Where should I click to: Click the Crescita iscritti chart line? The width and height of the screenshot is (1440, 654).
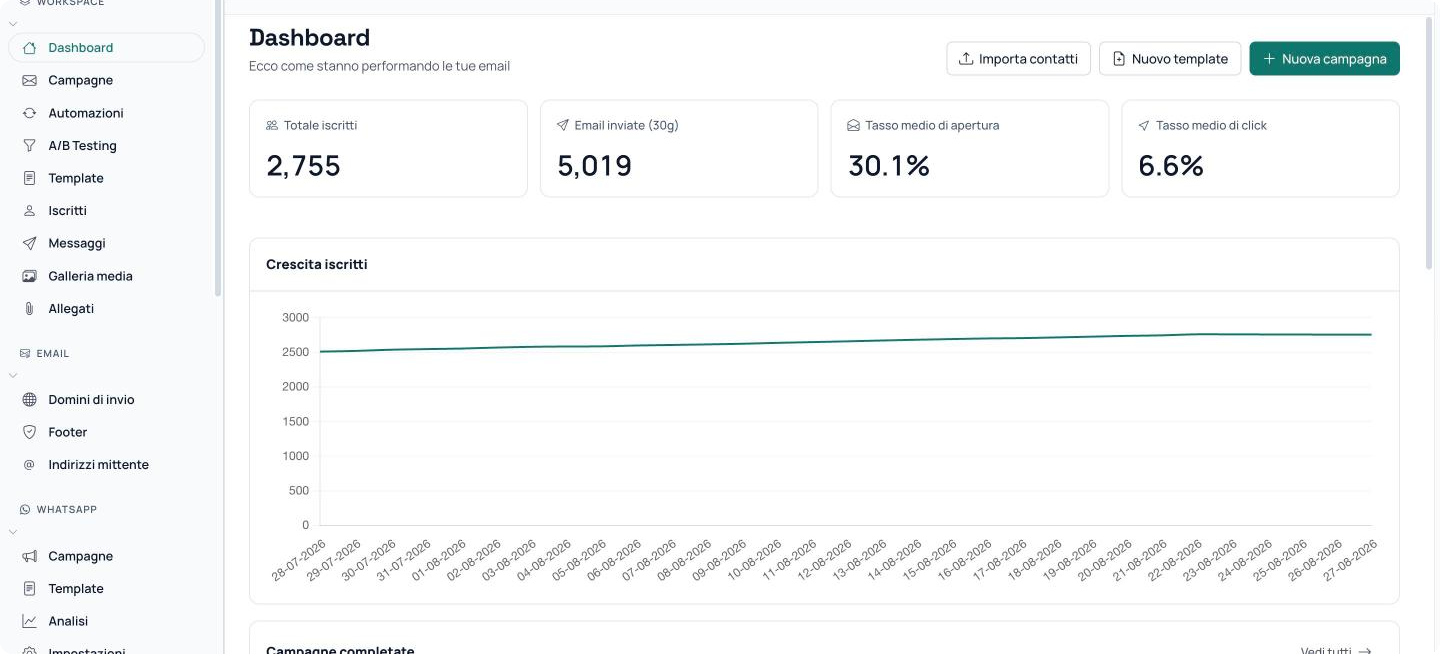(x=845, y=341)
